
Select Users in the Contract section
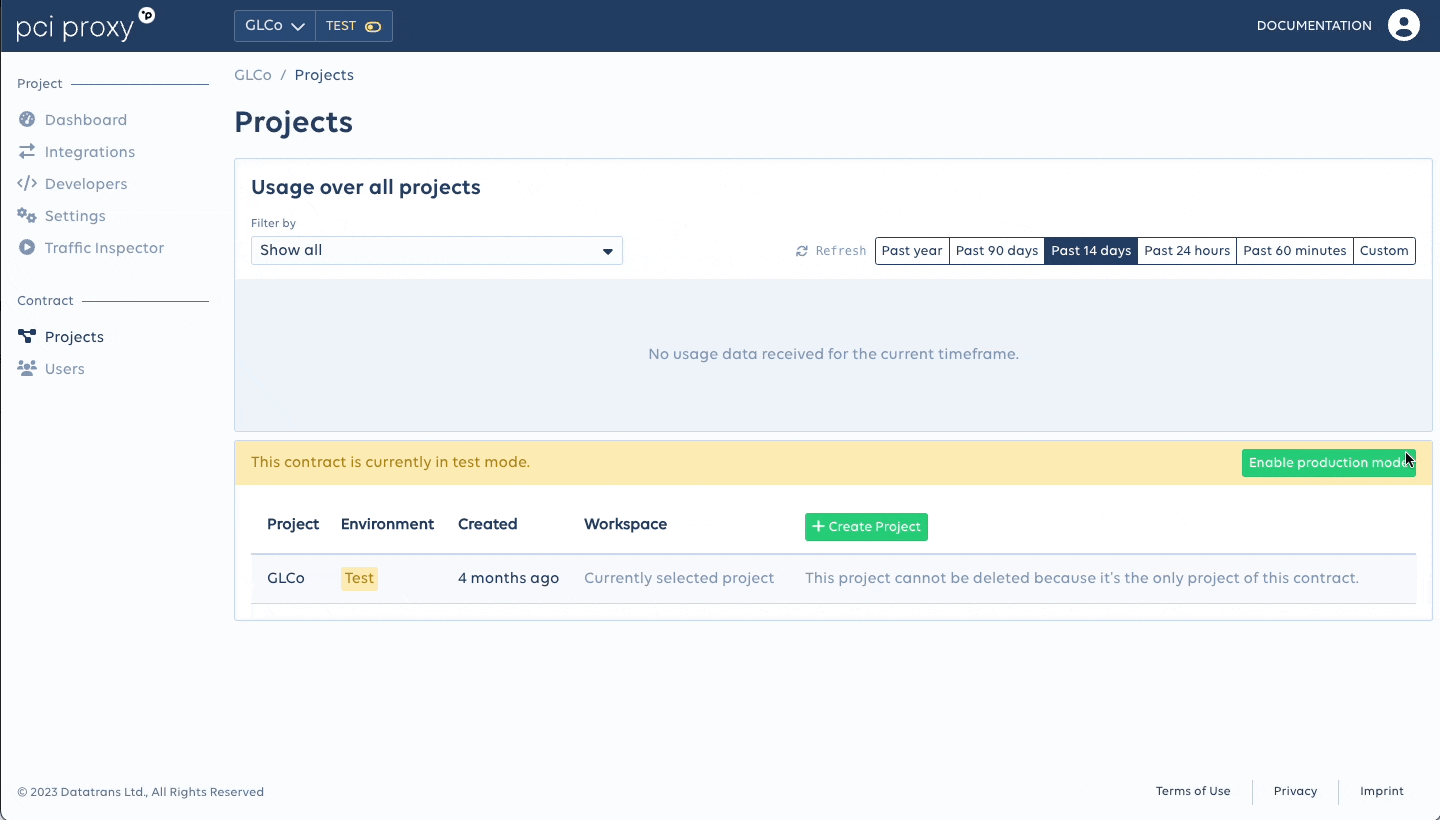click(65, 369)
